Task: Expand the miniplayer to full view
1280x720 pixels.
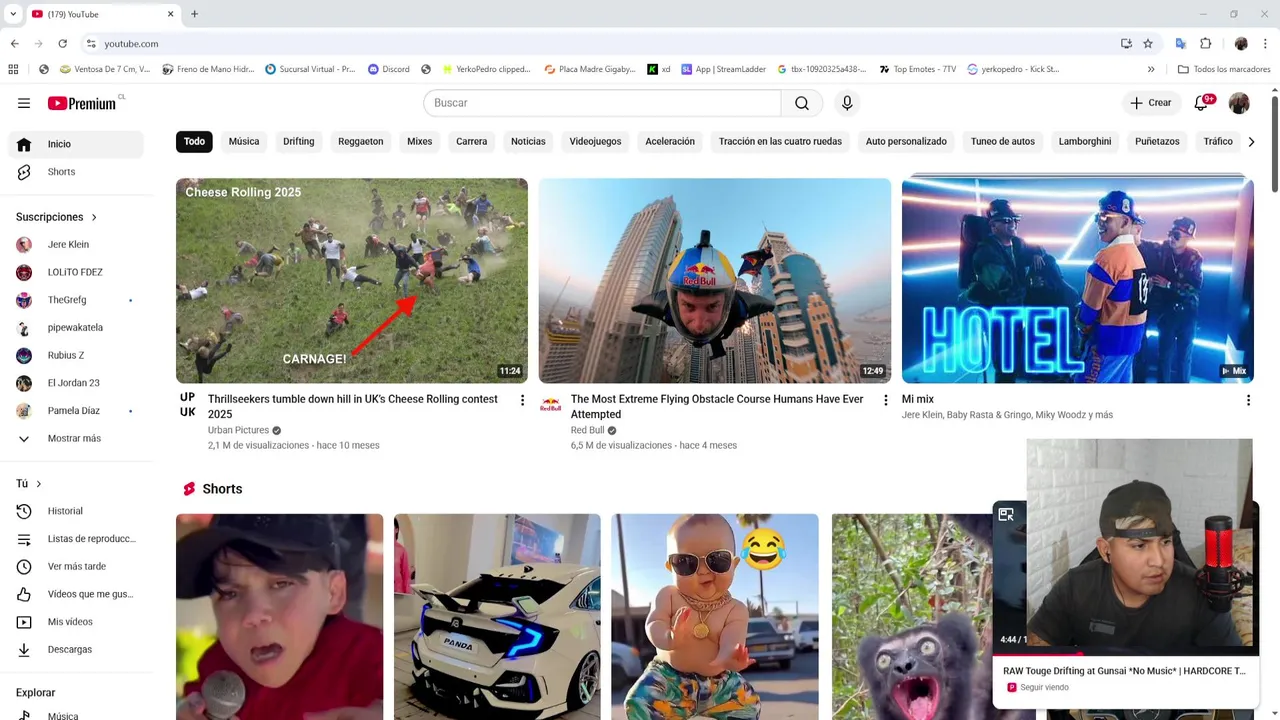Action: click(x=1006, y=514)
